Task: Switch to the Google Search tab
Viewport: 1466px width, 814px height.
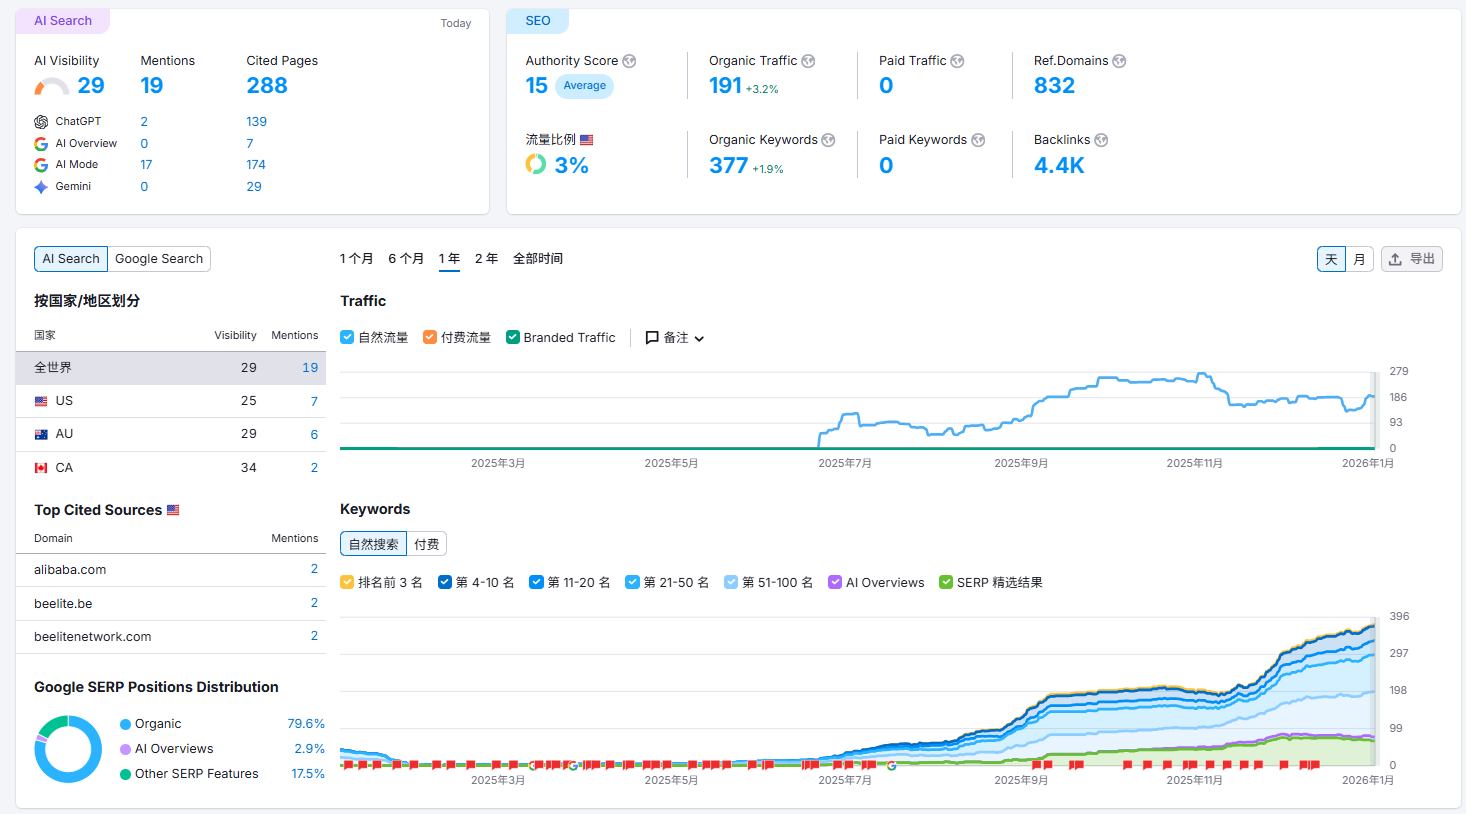Action: (x=159, y=259)
